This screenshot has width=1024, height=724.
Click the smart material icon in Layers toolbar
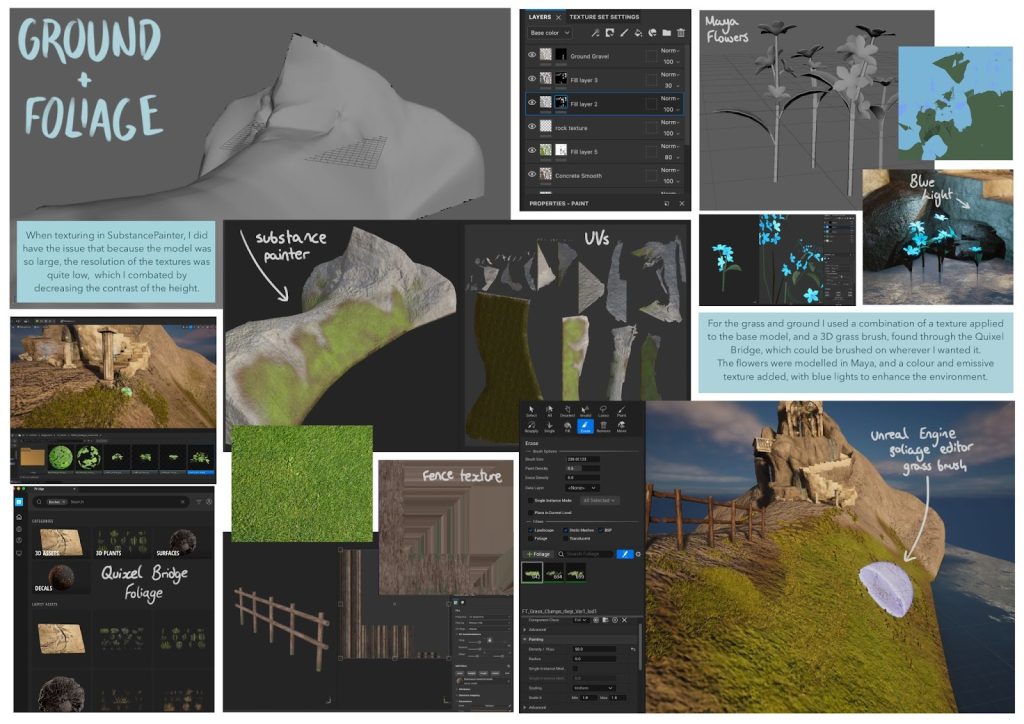pos(652,33)
